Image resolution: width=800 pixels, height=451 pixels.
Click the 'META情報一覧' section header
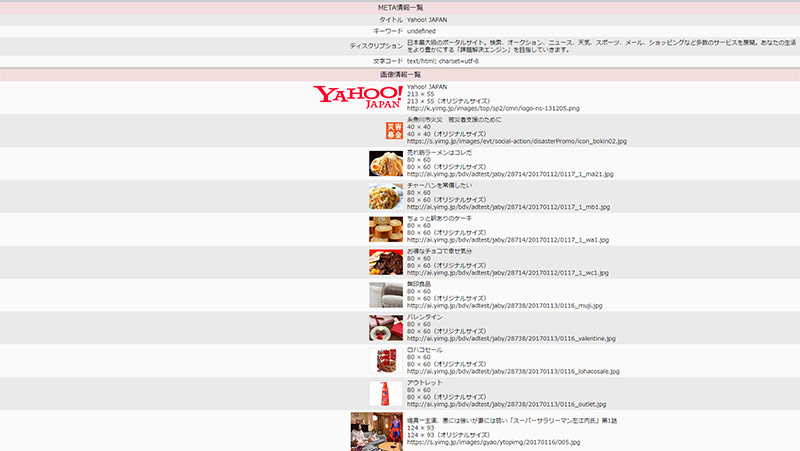[400, 8]
